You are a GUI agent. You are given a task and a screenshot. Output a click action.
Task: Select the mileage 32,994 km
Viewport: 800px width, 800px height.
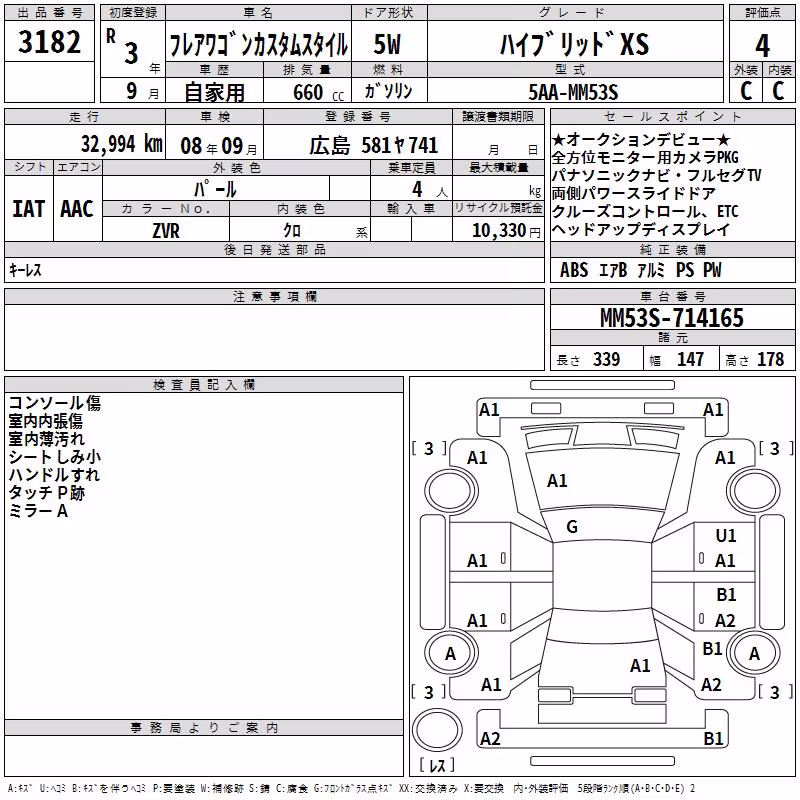click(121, 144)
